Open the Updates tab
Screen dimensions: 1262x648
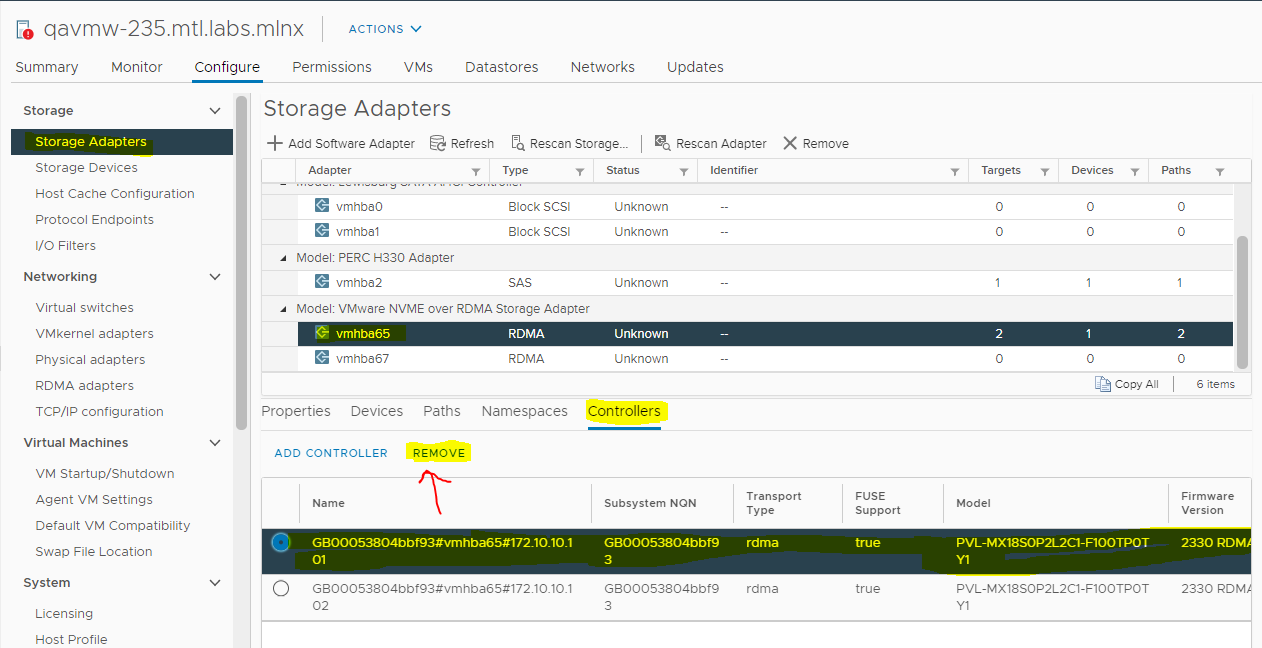(695, 67)
